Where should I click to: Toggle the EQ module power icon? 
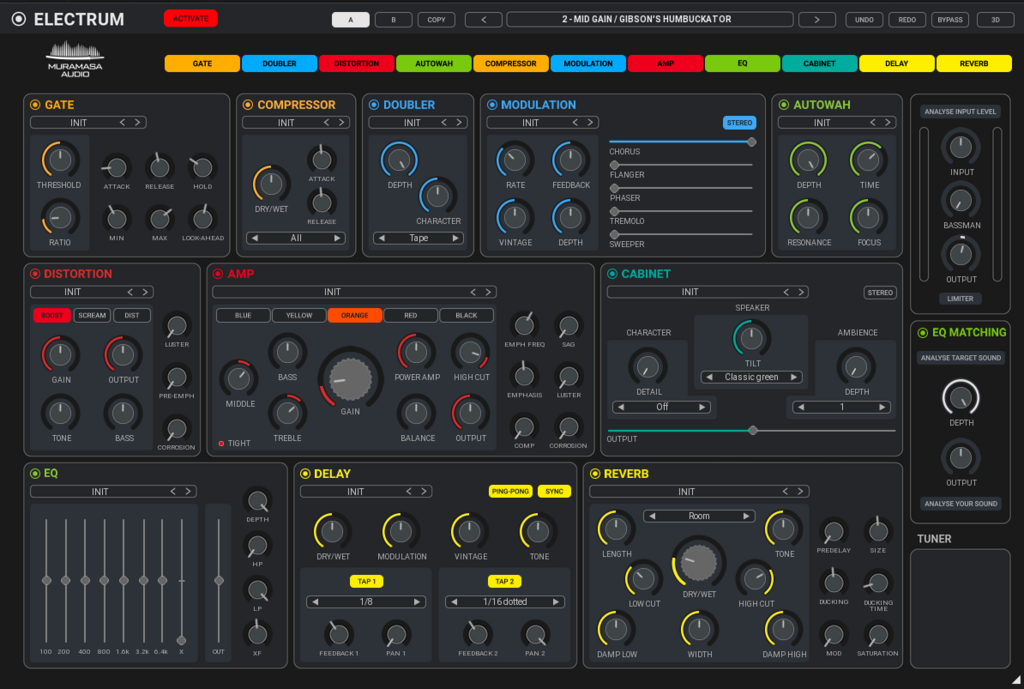point(35,473)
